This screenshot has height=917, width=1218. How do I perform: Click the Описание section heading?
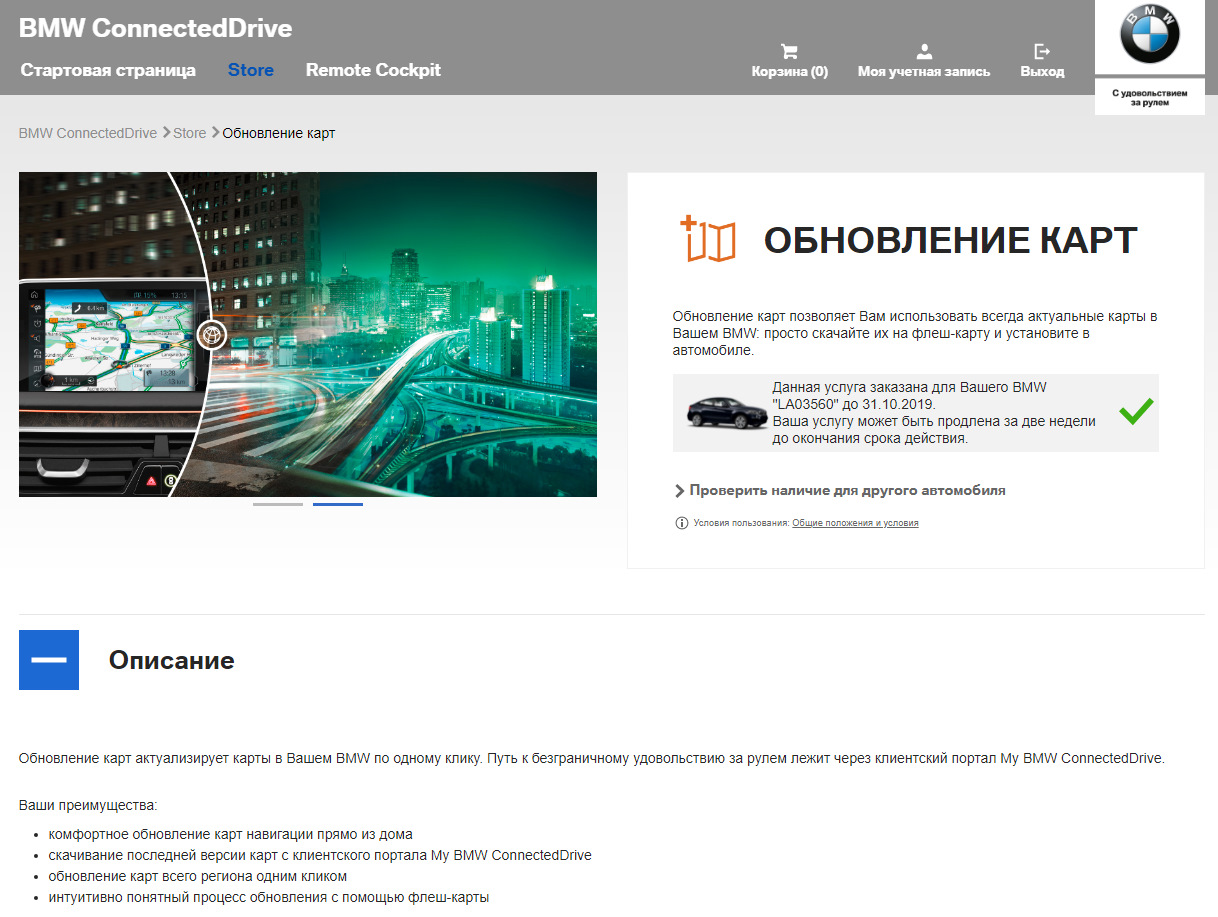click(x=172, y=660)
